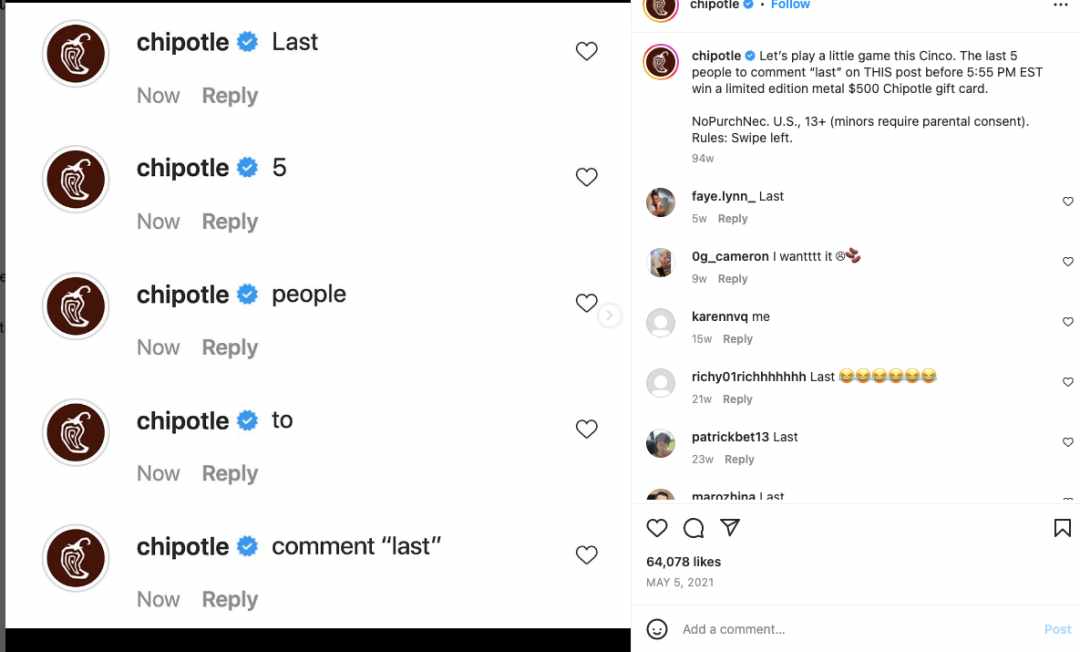
Task: Like faye.lynn_'s comment
Action: tap(1068, 202)
